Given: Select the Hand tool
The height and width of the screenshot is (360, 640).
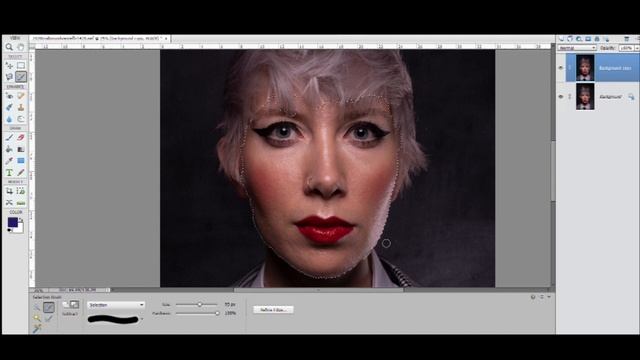Looking at the screenshot, I should (21, 47).
